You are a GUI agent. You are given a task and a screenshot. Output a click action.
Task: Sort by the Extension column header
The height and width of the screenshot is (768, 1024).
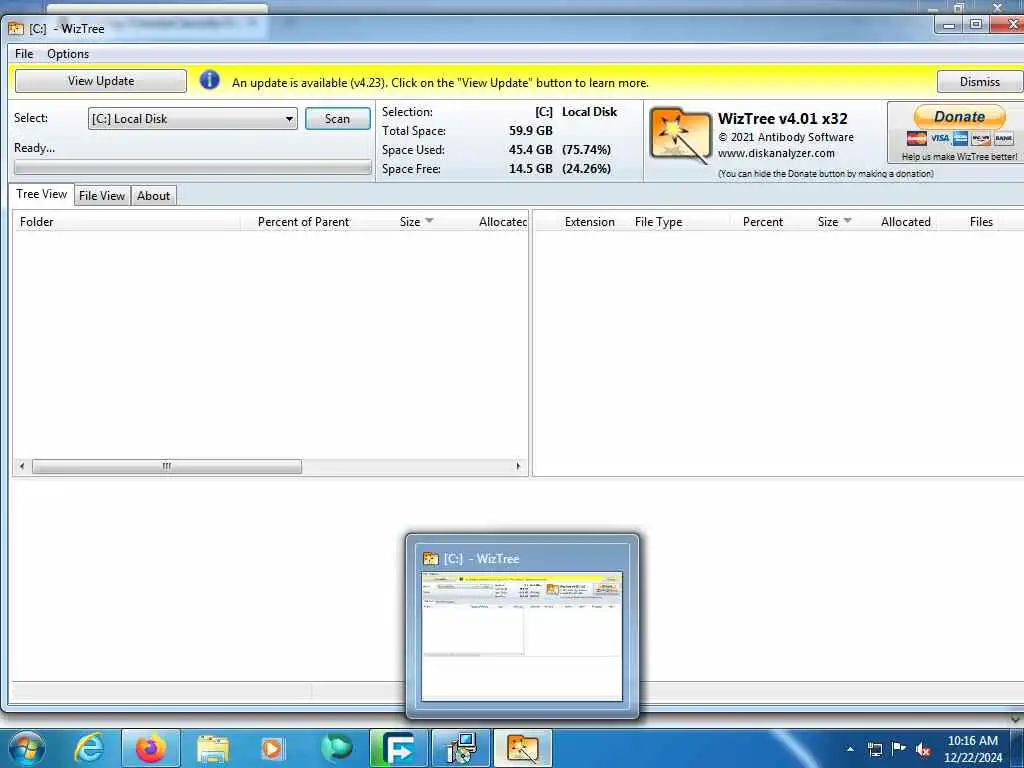click(589, 221)
